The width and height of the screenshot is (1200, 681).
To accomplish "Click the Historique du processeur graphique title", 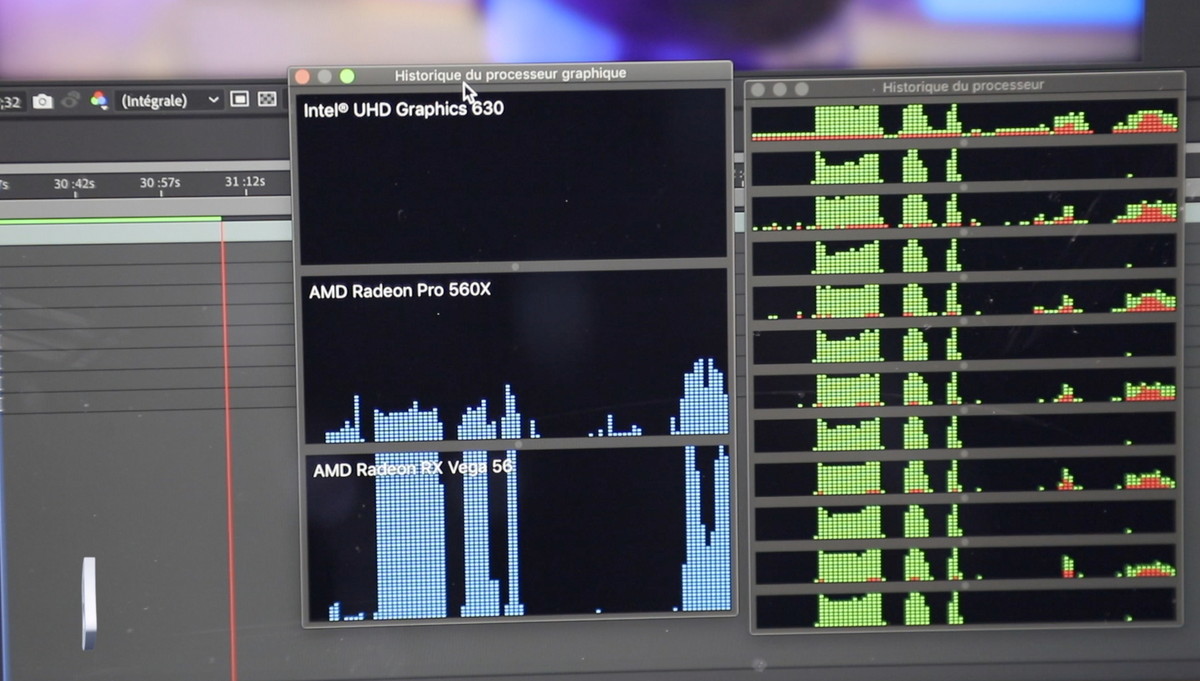I will pyautogui.click(x=510, y=74).
